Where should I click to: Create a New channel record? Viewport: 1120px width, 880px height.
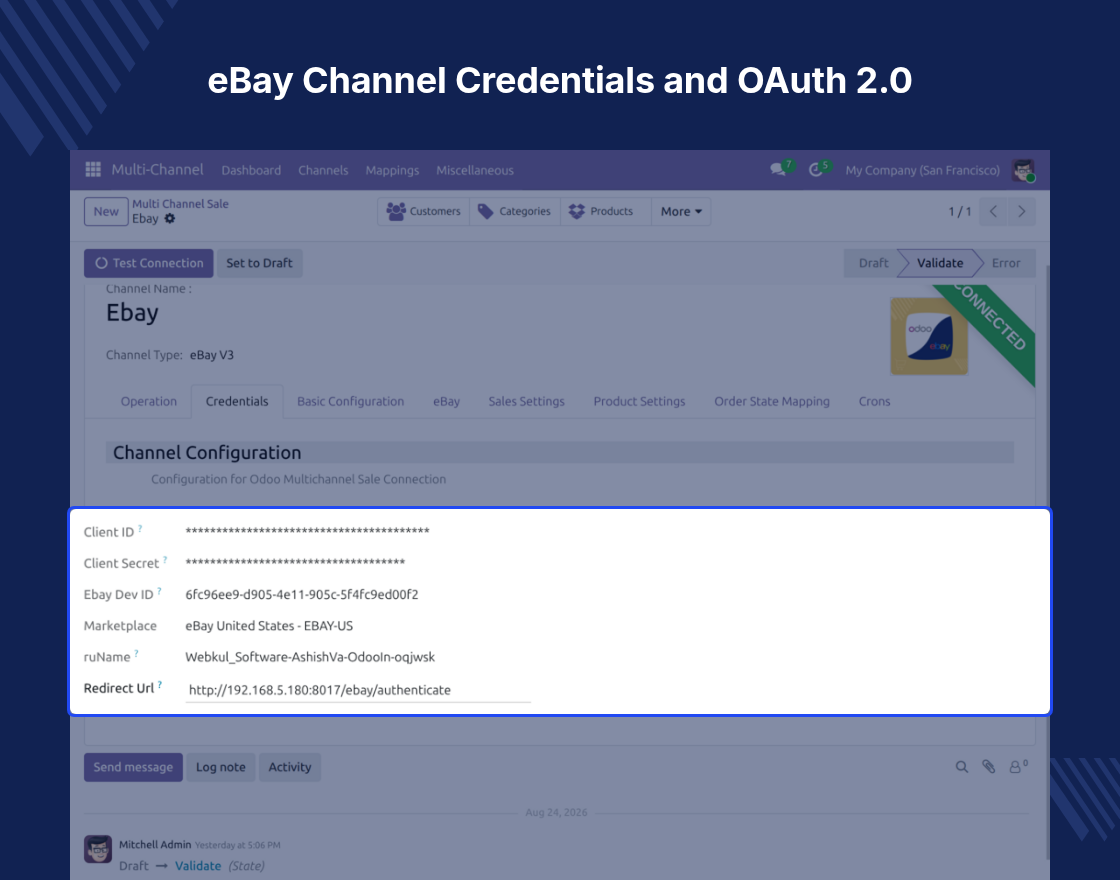pyautogui.click(x=106, y=211)
